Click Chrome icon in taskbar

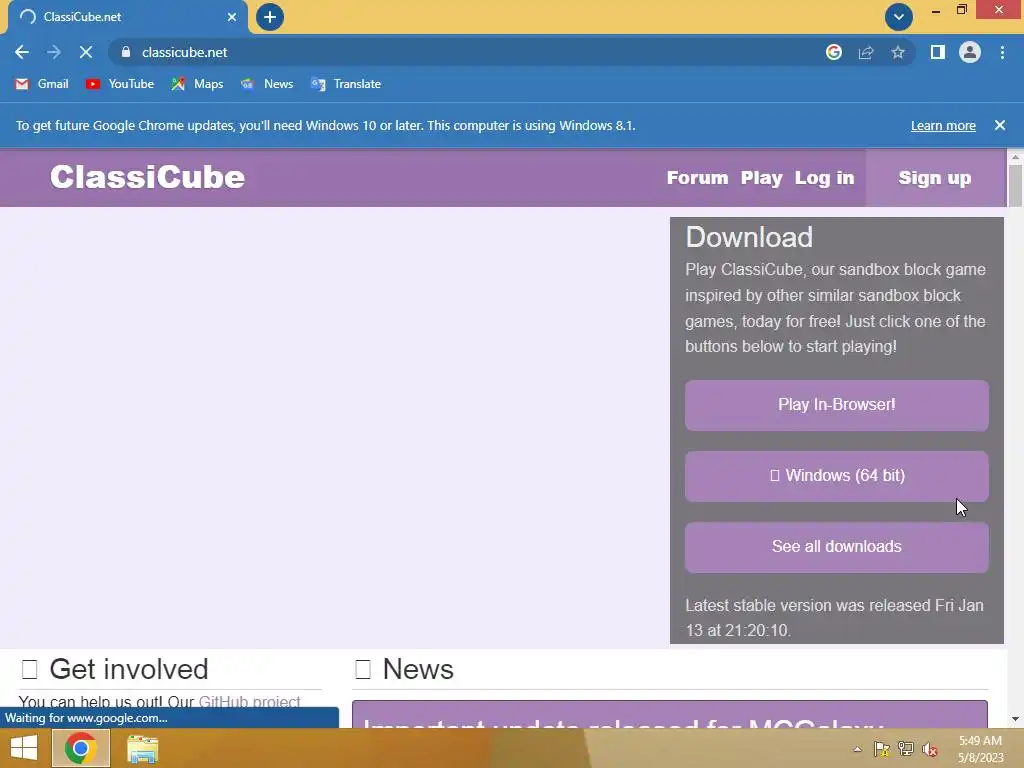[80, 748]
